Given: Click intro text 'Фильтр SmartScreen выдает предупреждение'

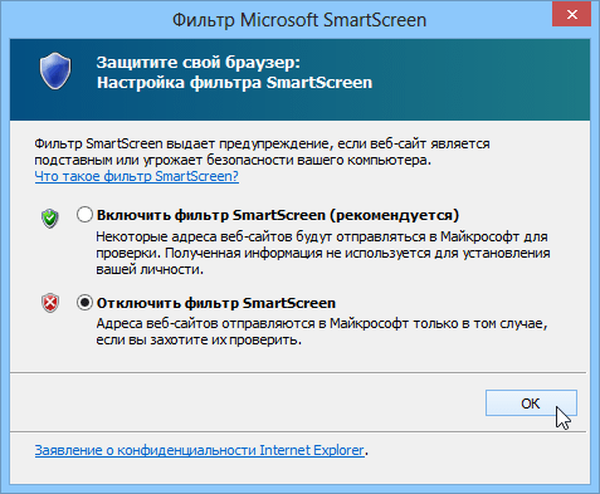Looking at the screenshot, I should tap(262, 152).
